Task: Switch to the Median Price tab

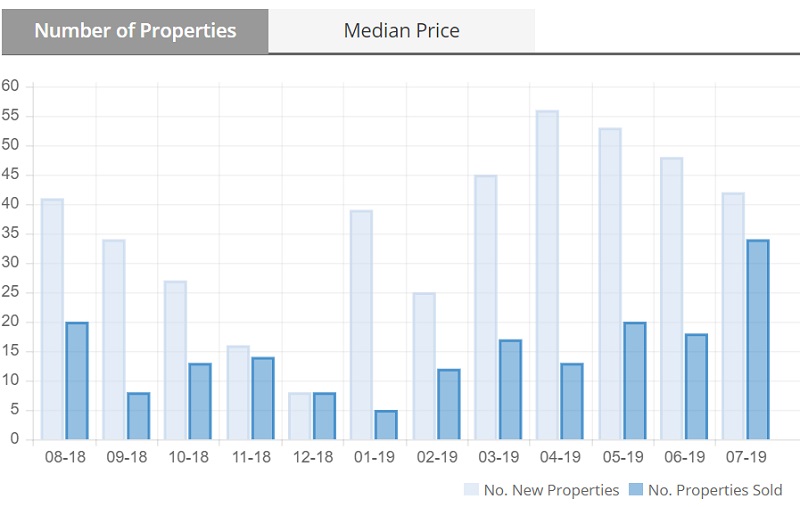Action: click(x=401, y=30)
